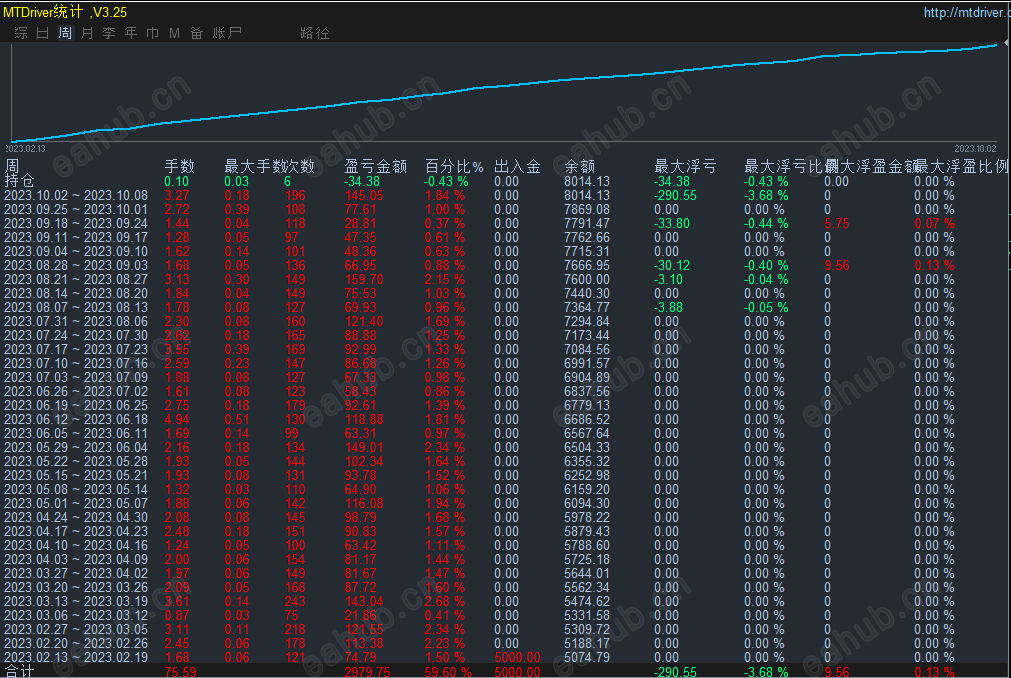Click the total percentage 59.60 %
1011x678 pixels.
448,672
